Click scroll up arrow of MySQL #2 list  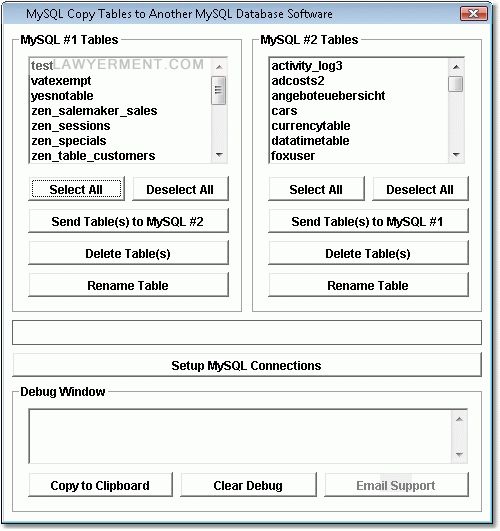tap(456, 67)
